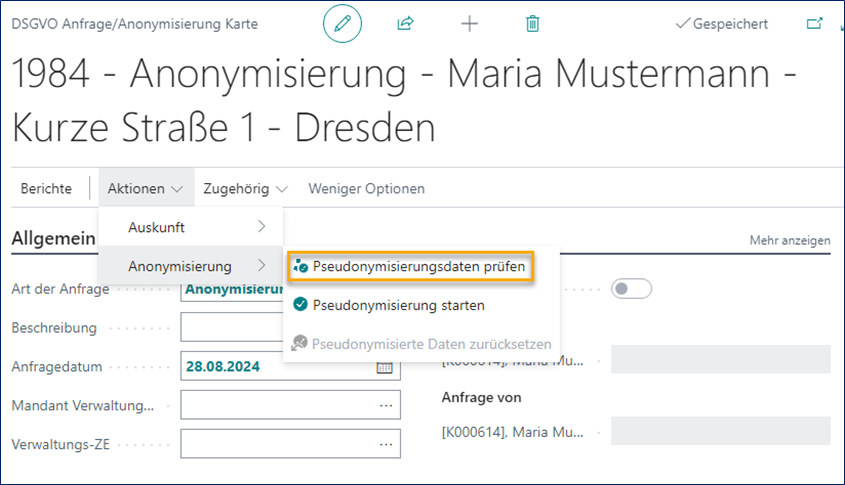This screenshot has height=485, width=845.
Task: Expand the Aktionen menu
Action: [x=146, y=189]
